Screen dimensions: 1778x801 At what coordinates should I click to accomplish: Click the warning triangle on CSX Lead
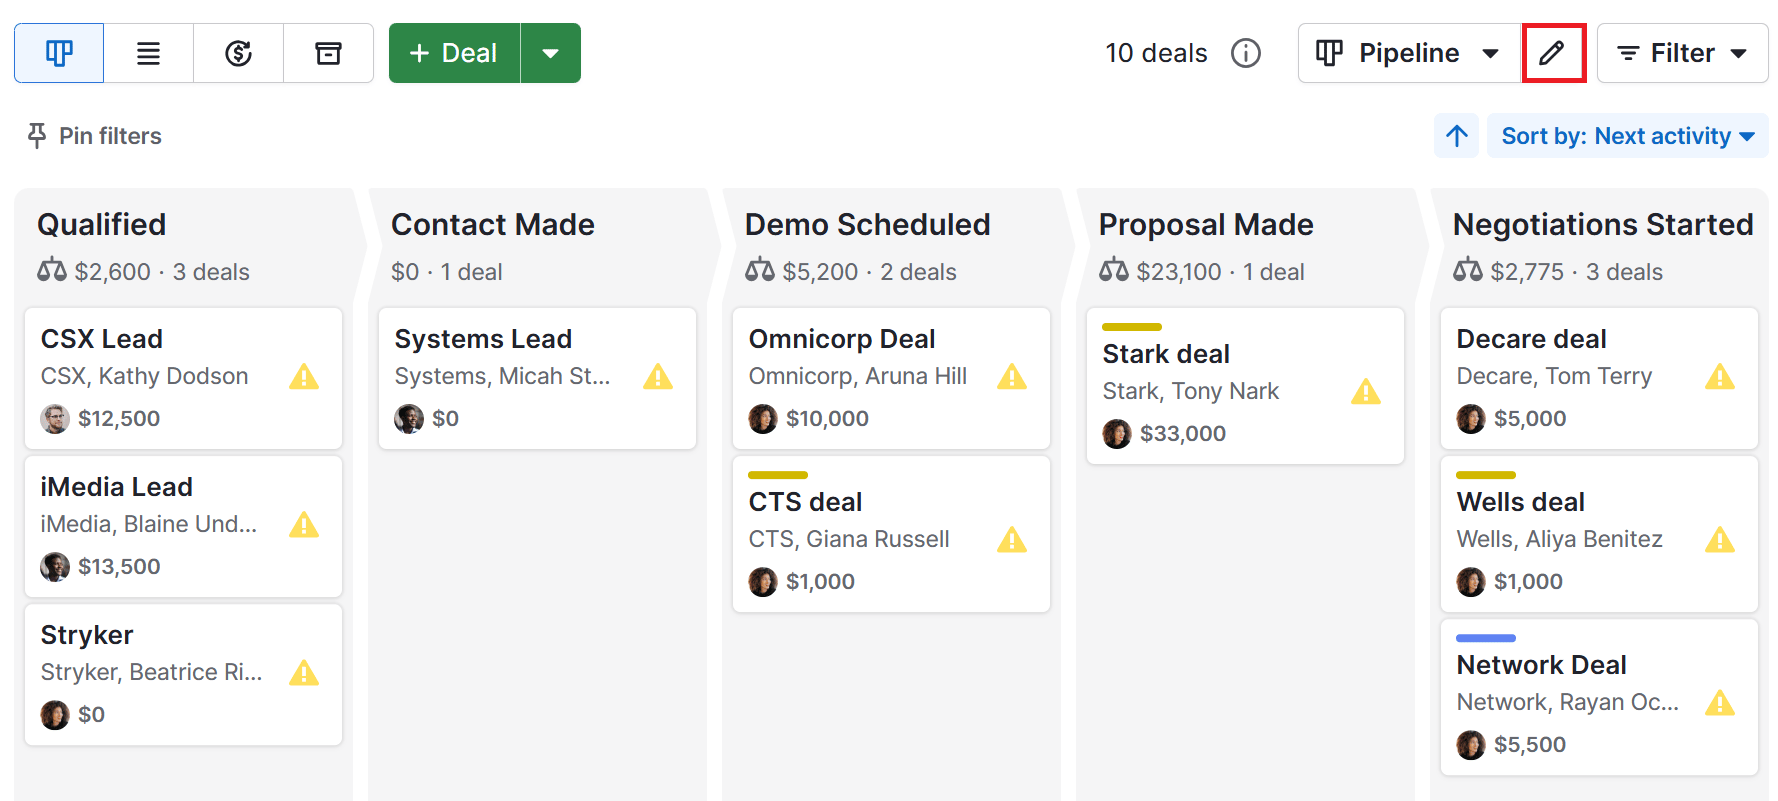[x=304, y=378]
